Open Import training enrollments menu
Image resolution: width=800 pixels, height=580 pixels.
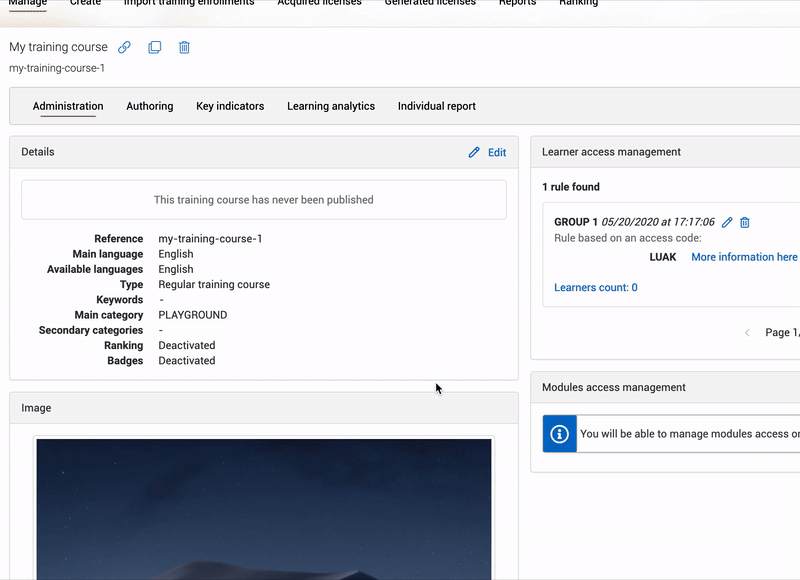(x=189, y=3)
